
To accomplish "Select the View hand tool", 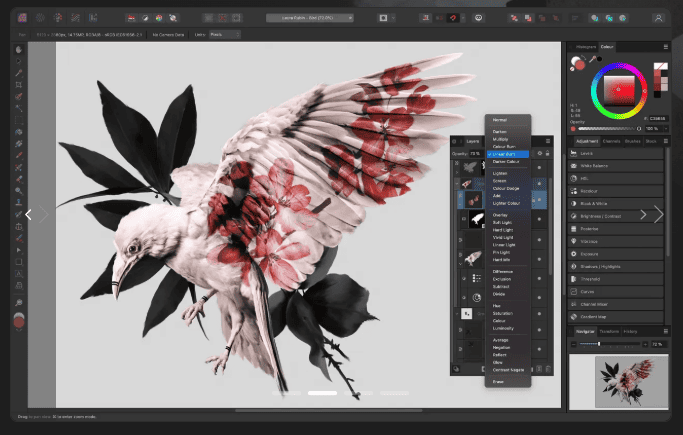I will [19, 50].
